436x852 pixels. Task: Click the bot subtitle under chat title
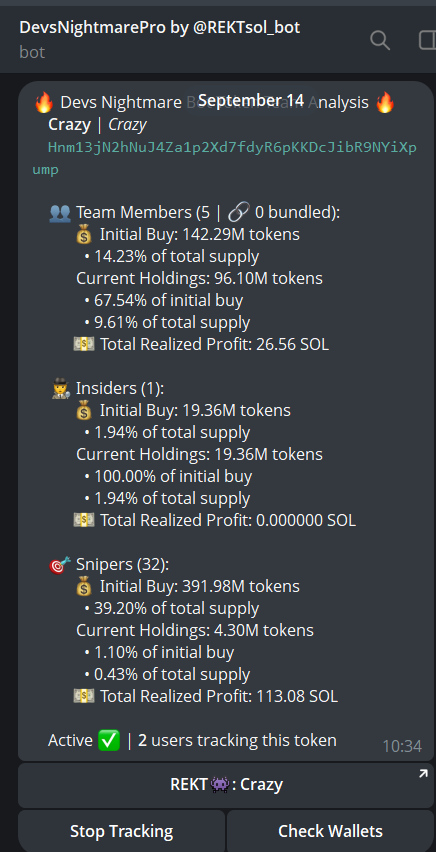[x=32, y=53]
